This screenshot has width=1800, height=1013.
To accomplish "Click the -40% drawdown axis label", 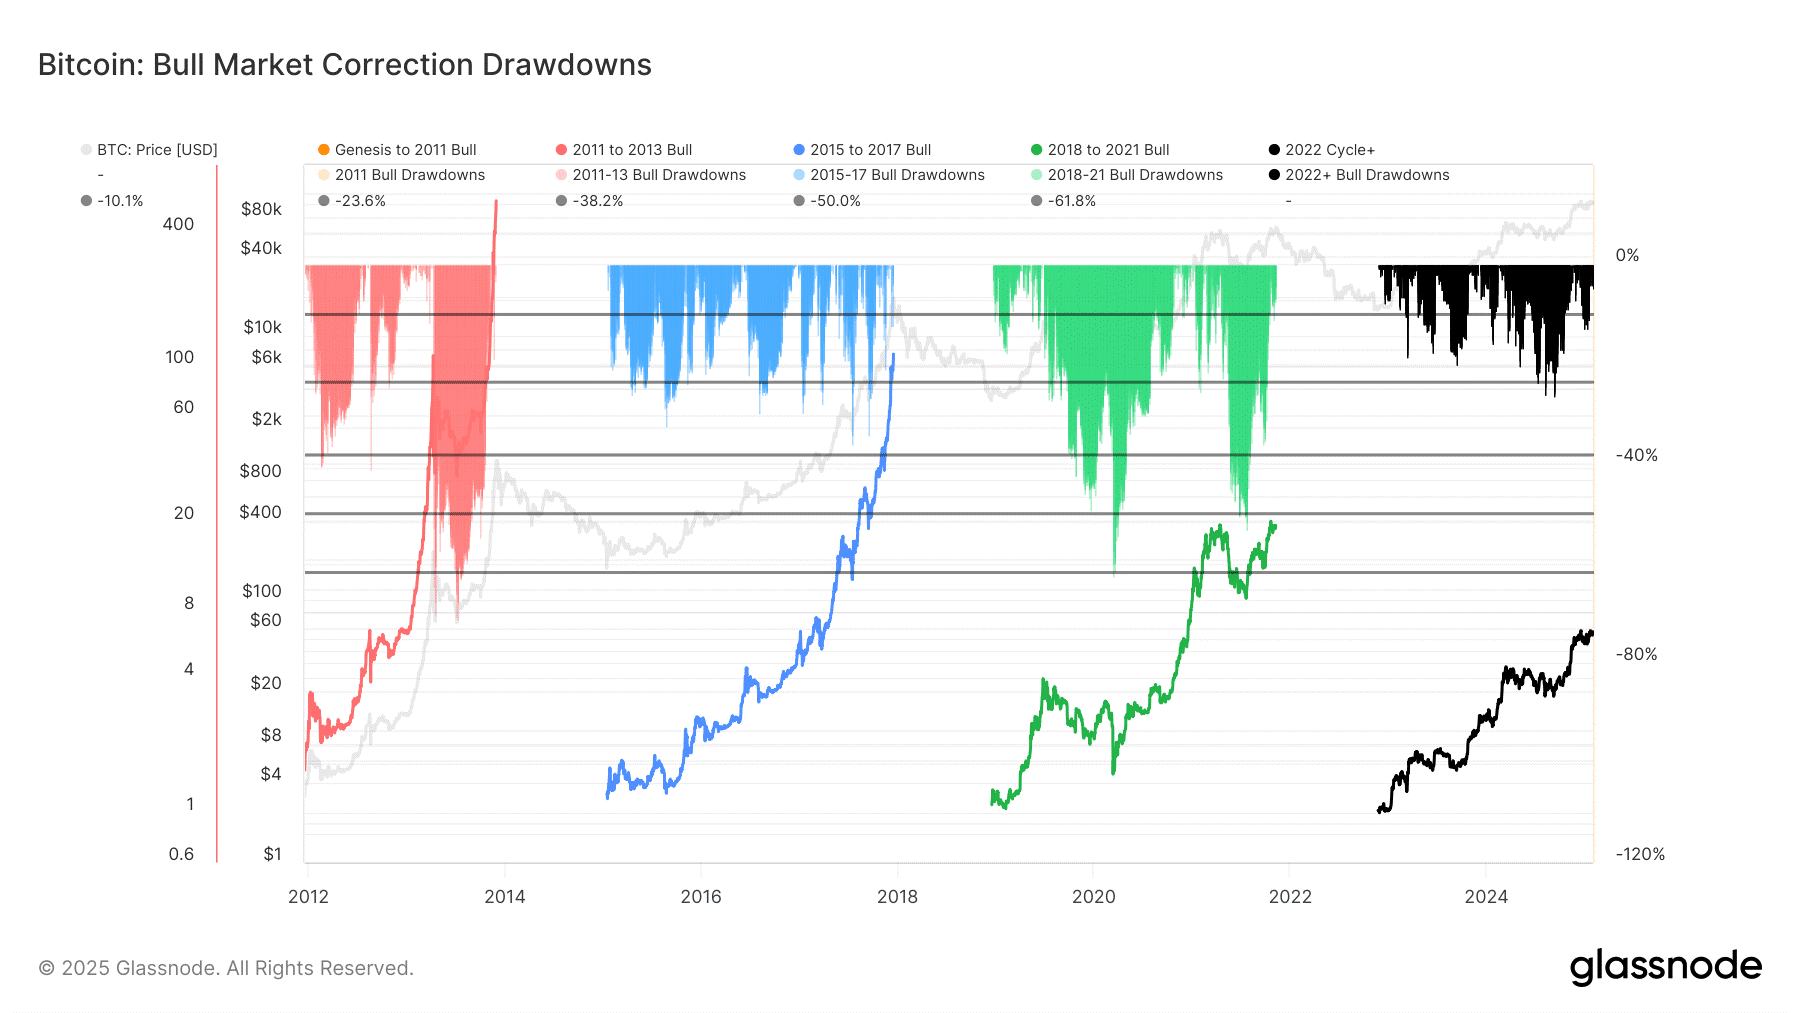I will [x=1637, y=455].
